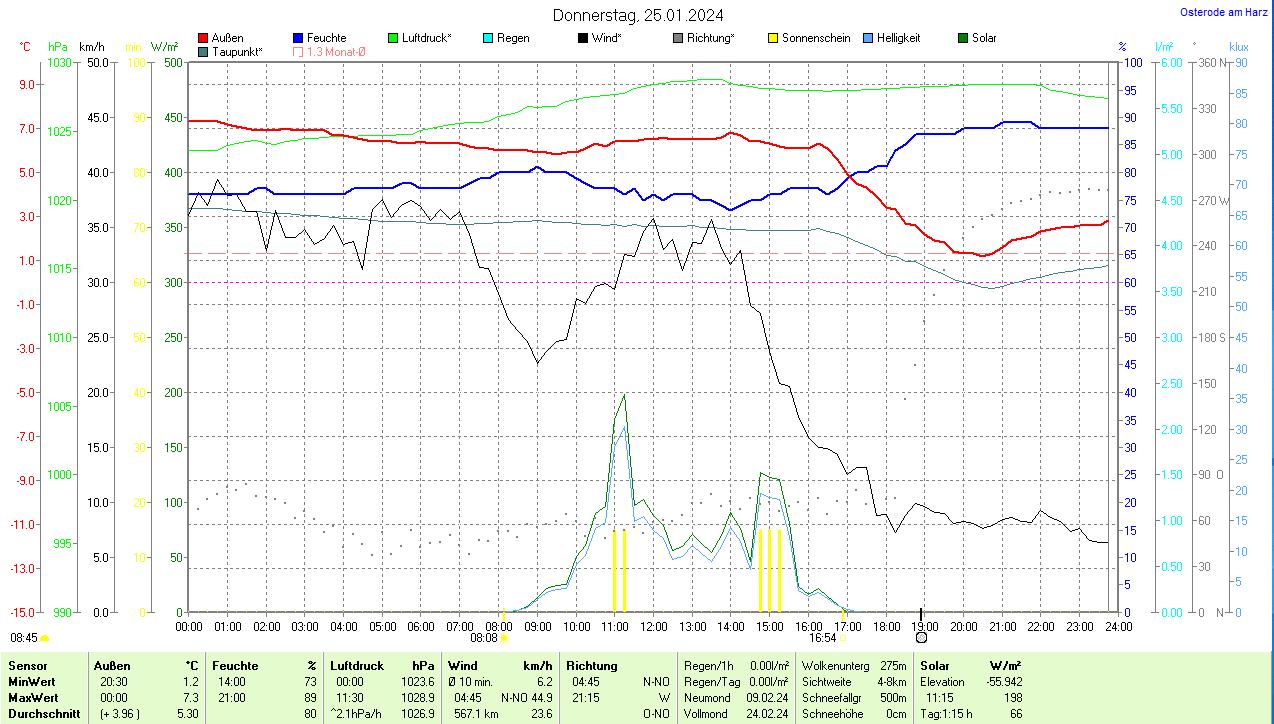This screenshot has width=1274, height=724.
Task: Toggle the 1.3 Monat-Ø legend box
Action: 298,51
